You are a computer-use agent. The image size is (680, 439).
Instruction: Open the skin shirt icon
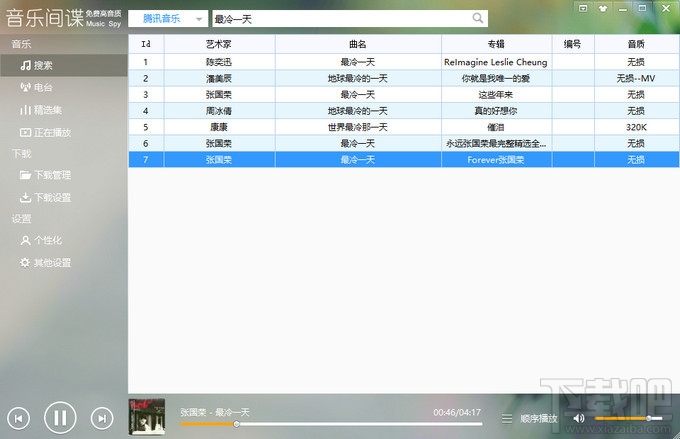603,8
